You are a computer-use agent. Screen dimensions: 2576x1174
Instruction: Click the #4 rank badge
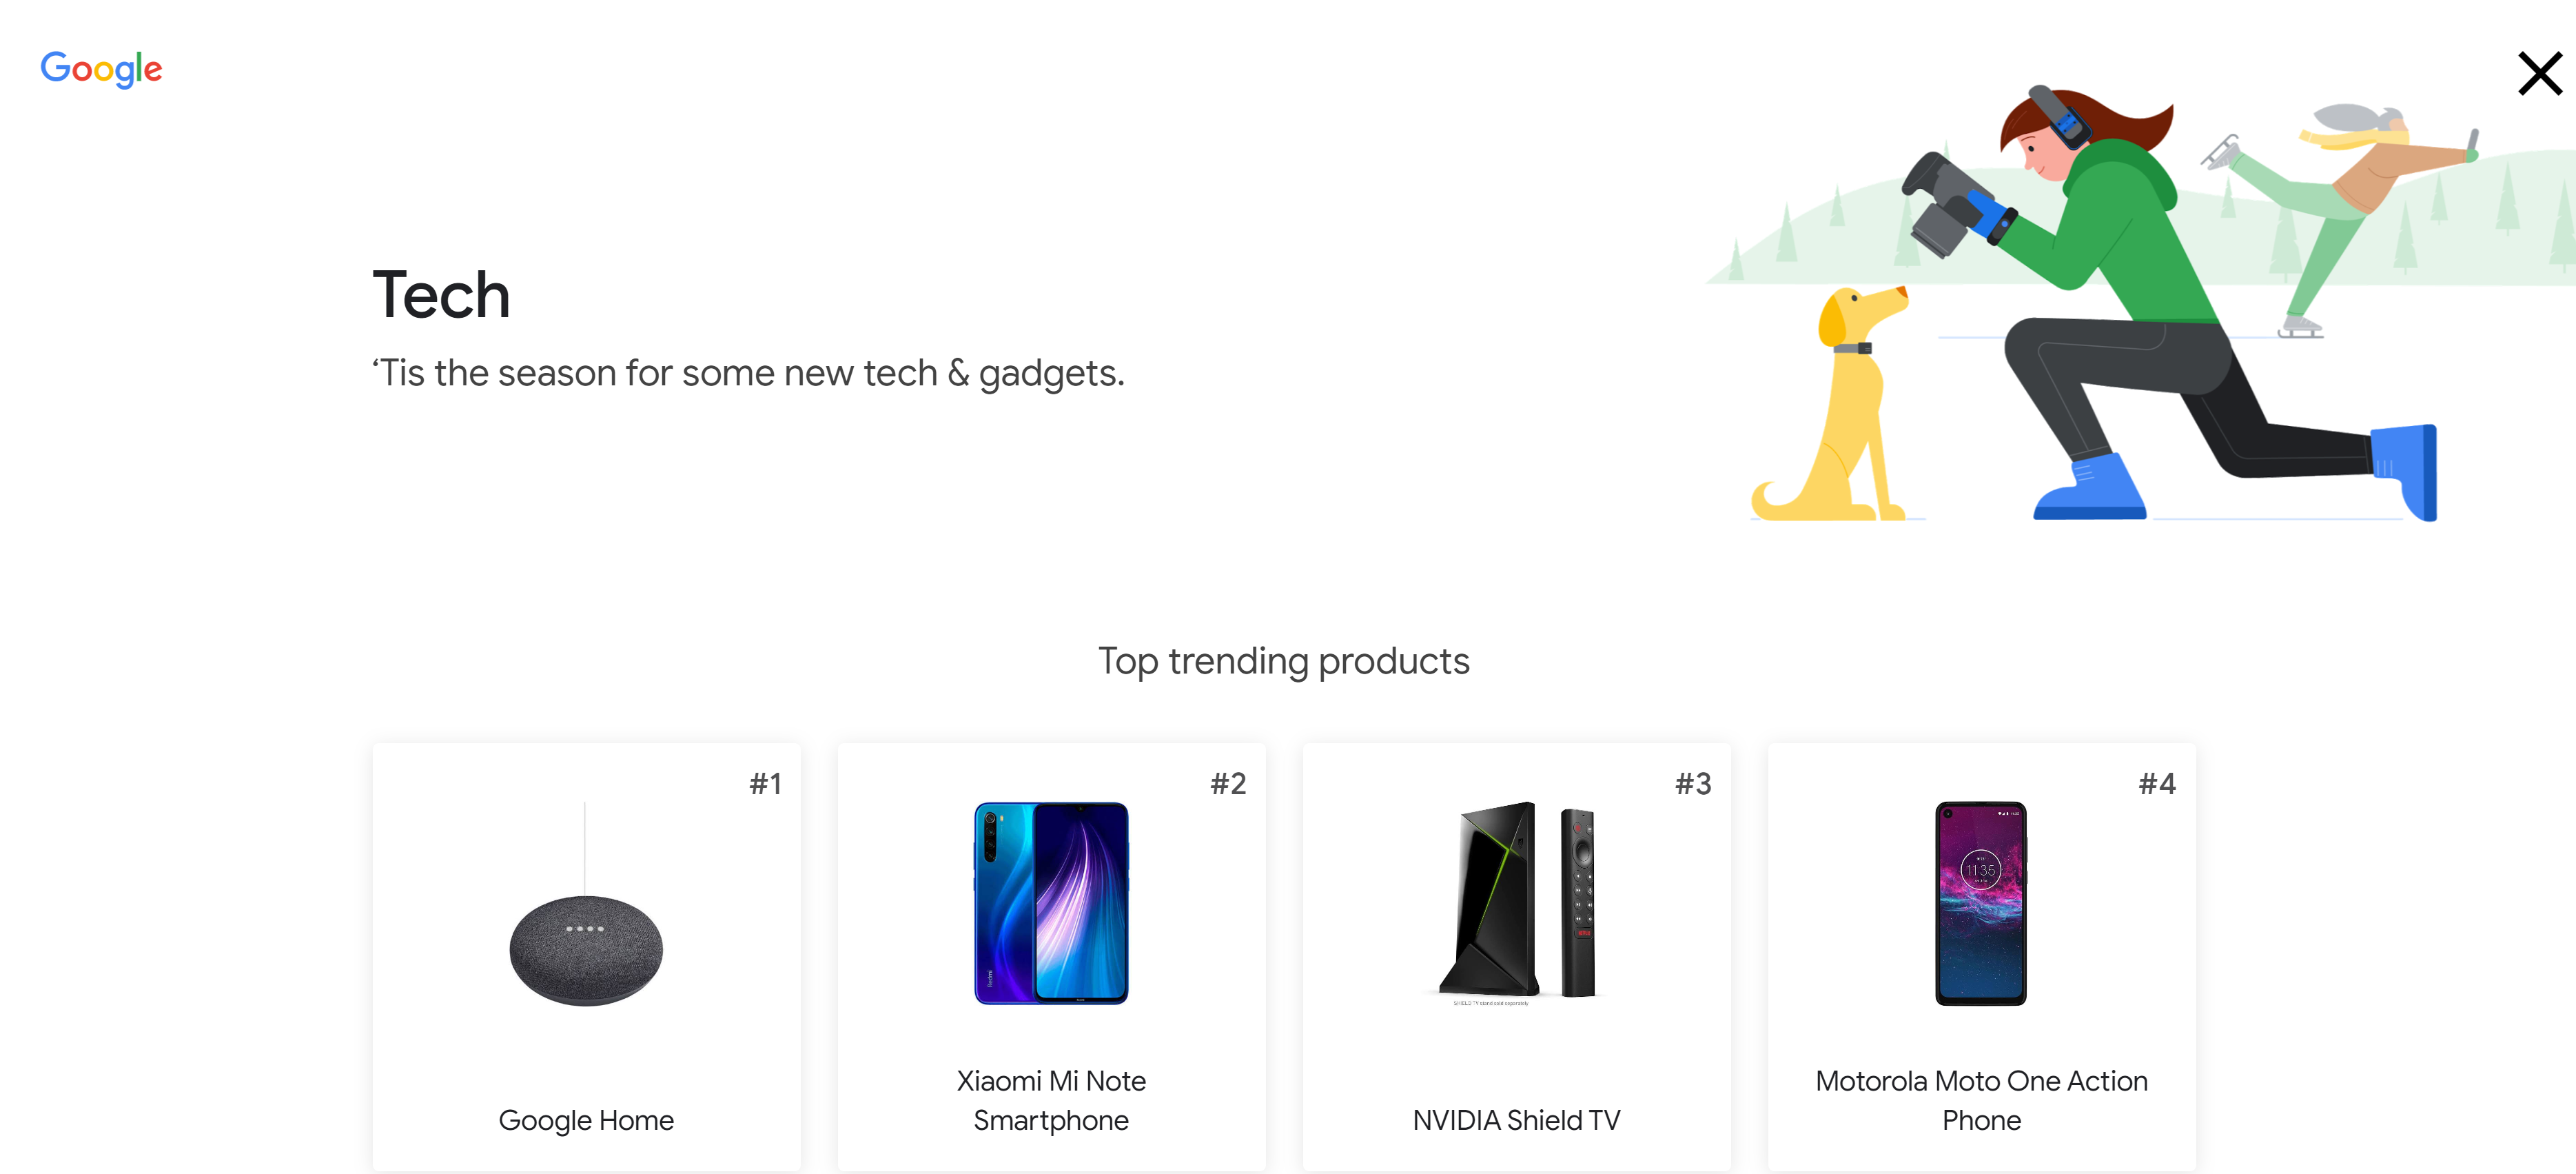2158,785
